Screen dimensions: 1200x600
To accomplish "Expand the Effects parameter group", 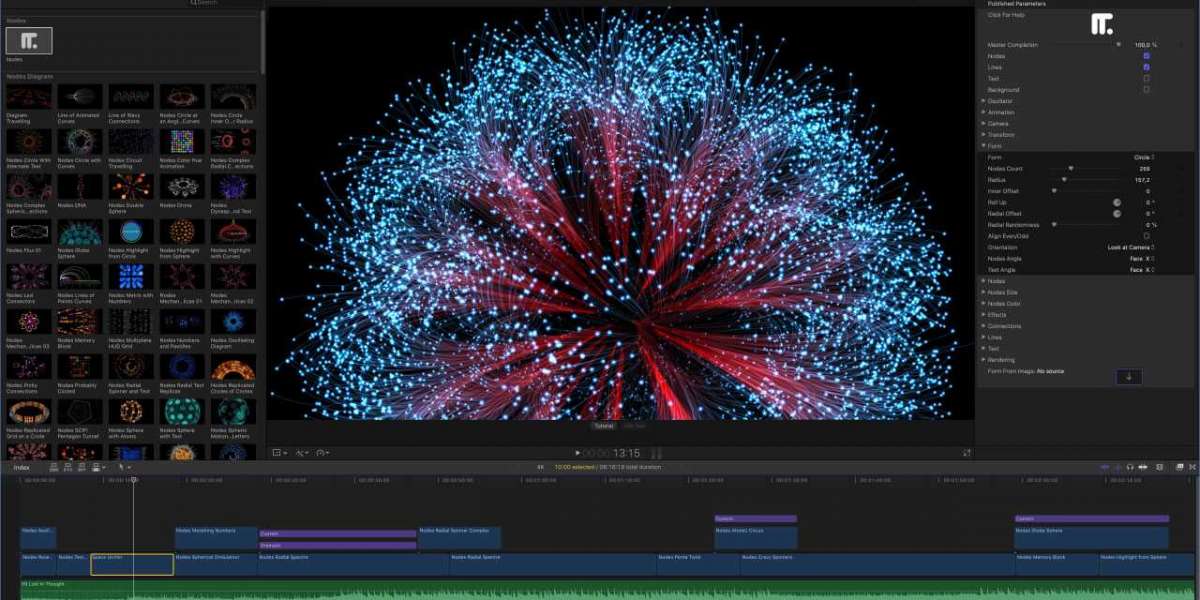I will click(x=983, y=314).
